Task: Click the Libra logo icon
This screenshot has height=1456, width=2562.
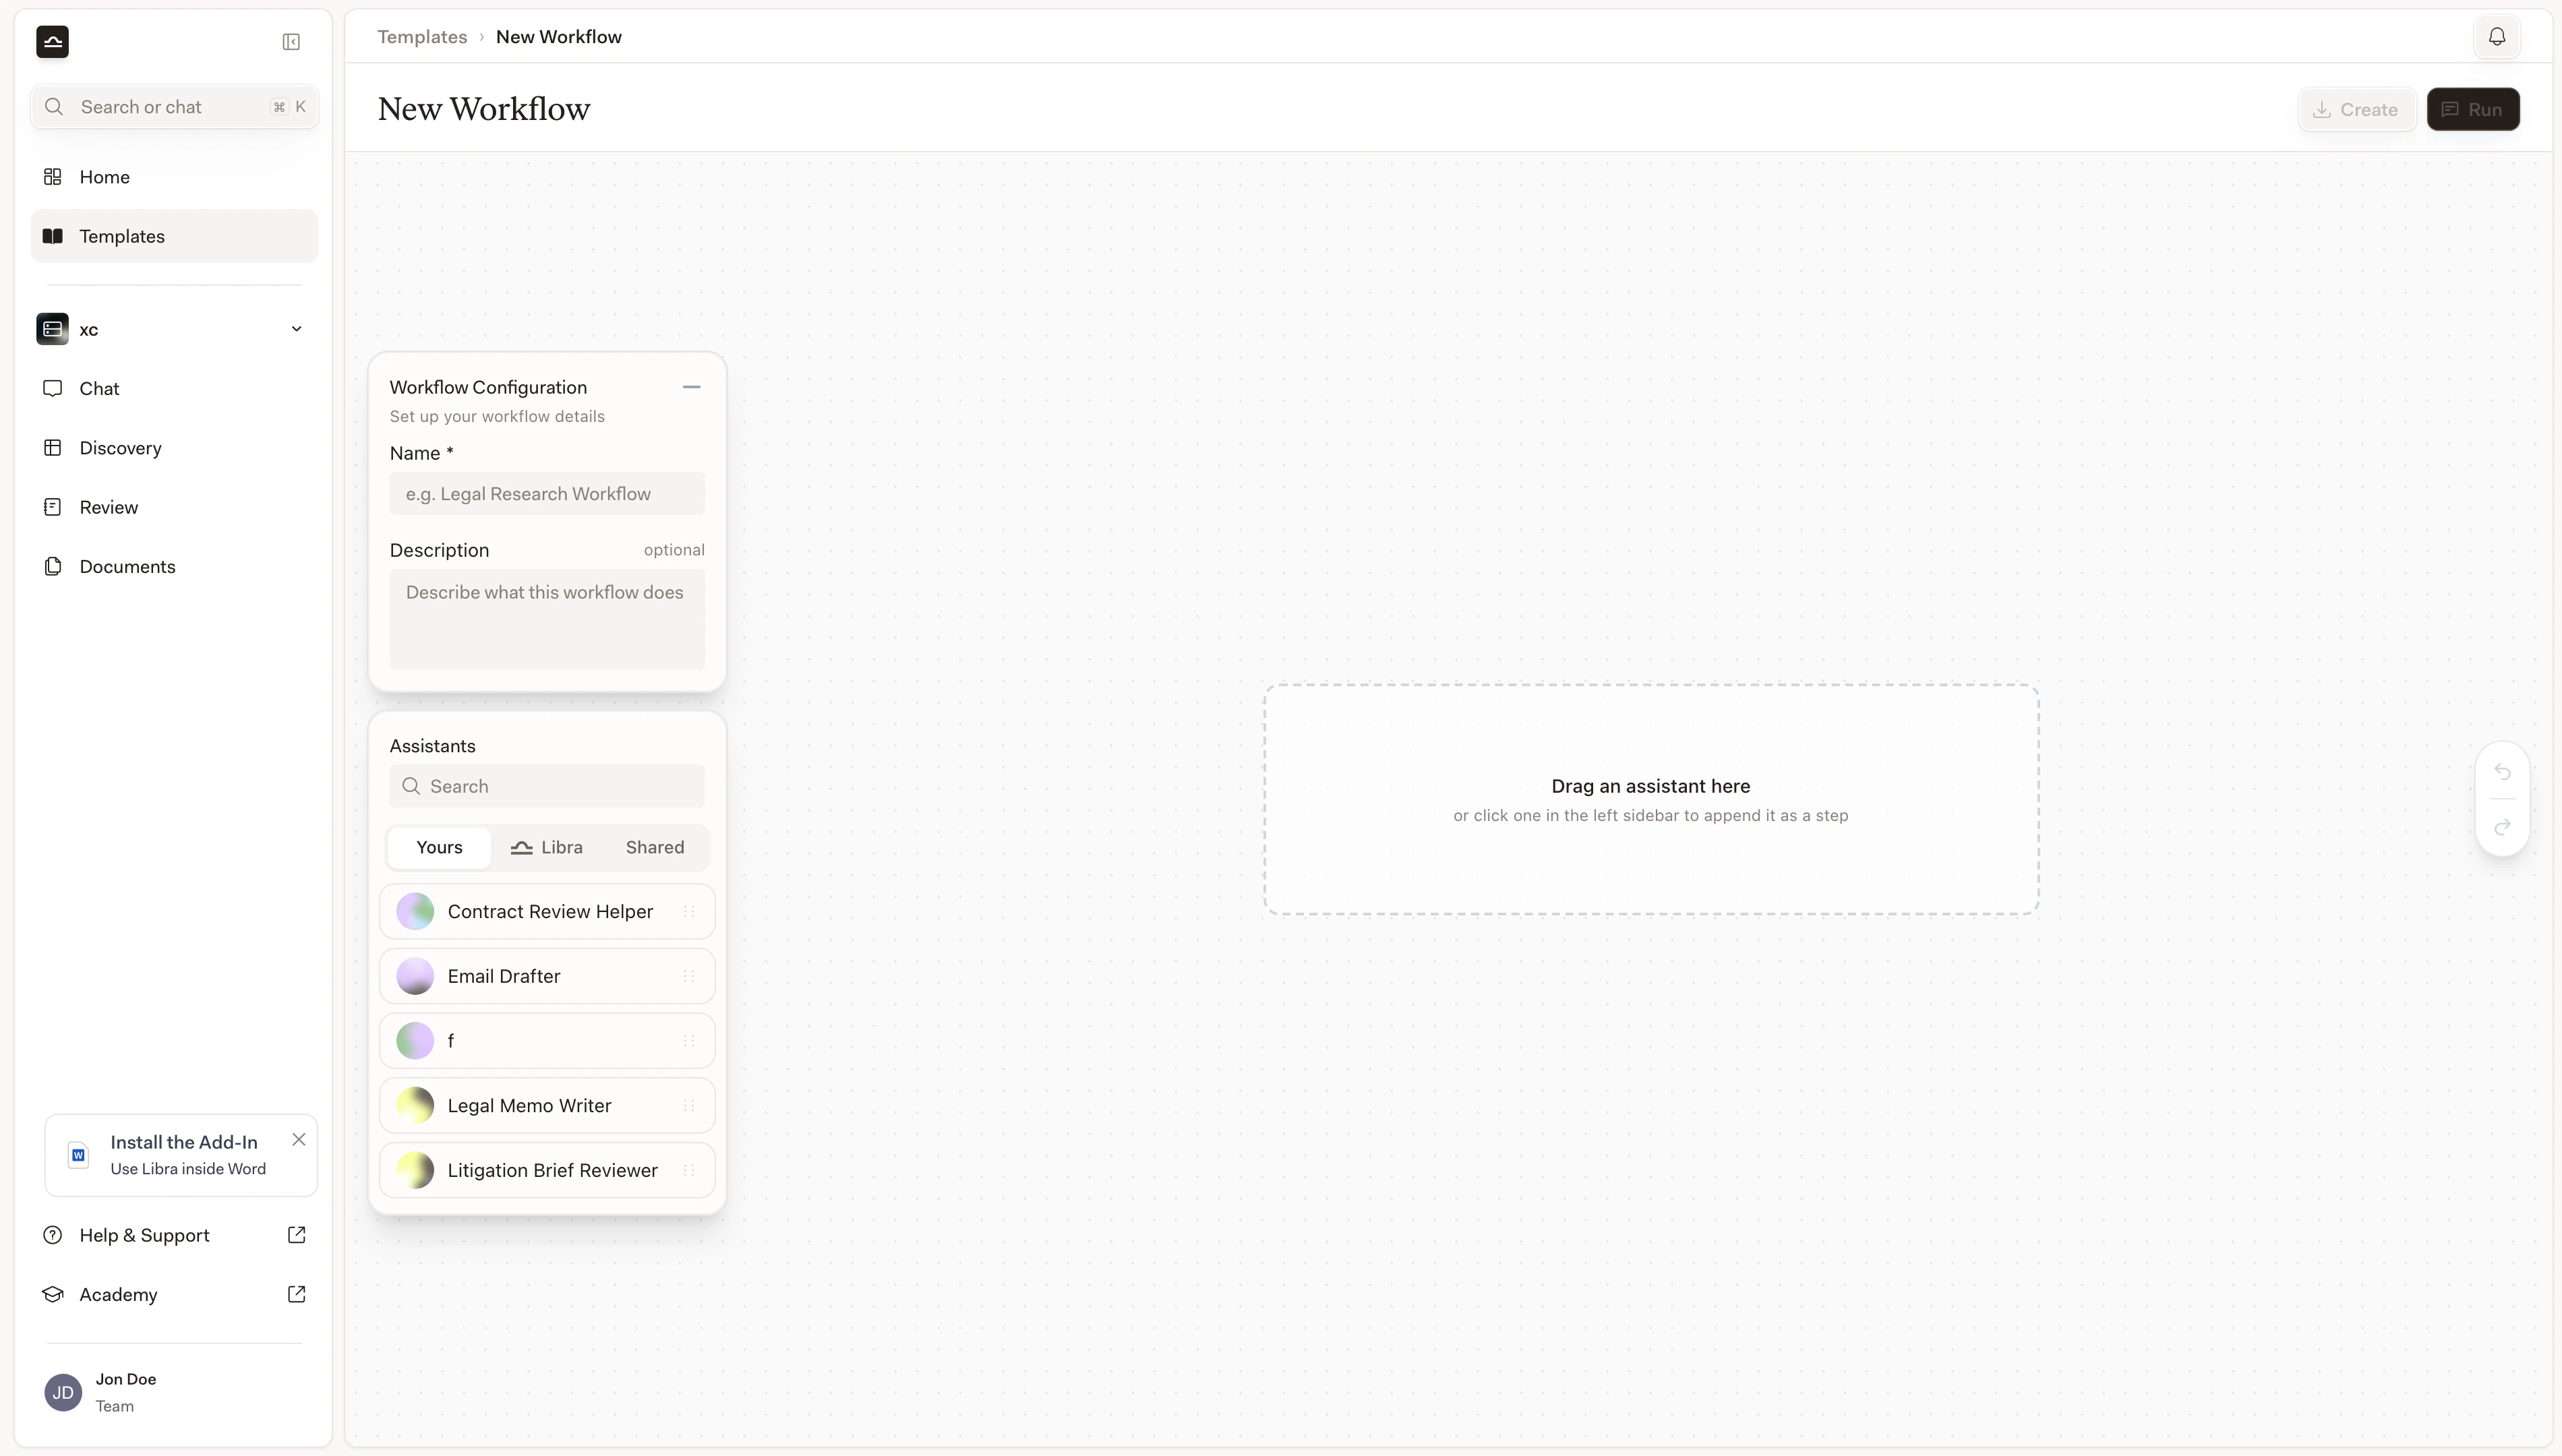Action: click(x=52, y=42)
